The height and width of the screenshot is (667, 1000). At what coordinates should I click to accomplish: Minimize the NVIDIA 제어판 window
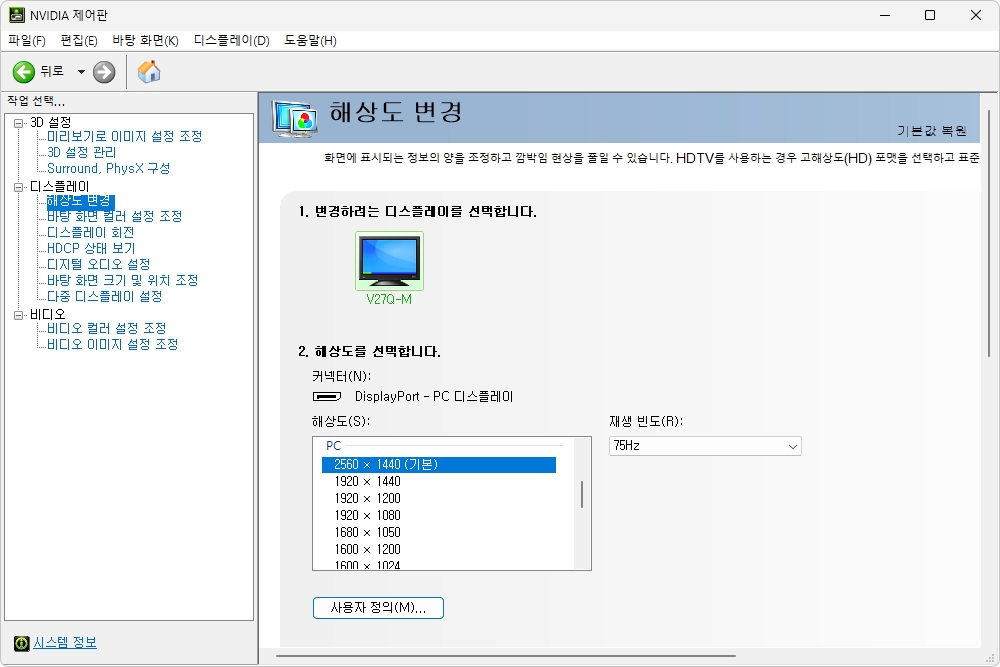coord(885,15)
